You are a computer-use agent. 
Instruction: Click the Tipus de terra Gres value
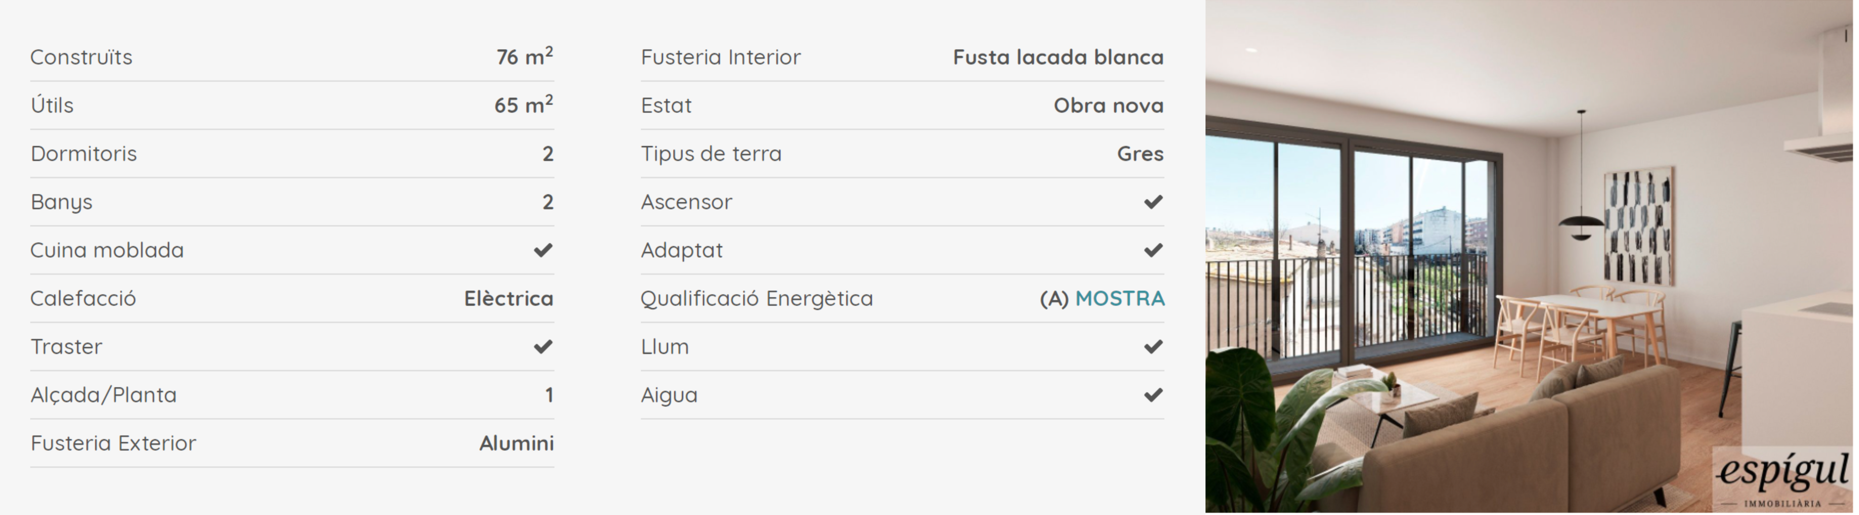click(1140, 154)
